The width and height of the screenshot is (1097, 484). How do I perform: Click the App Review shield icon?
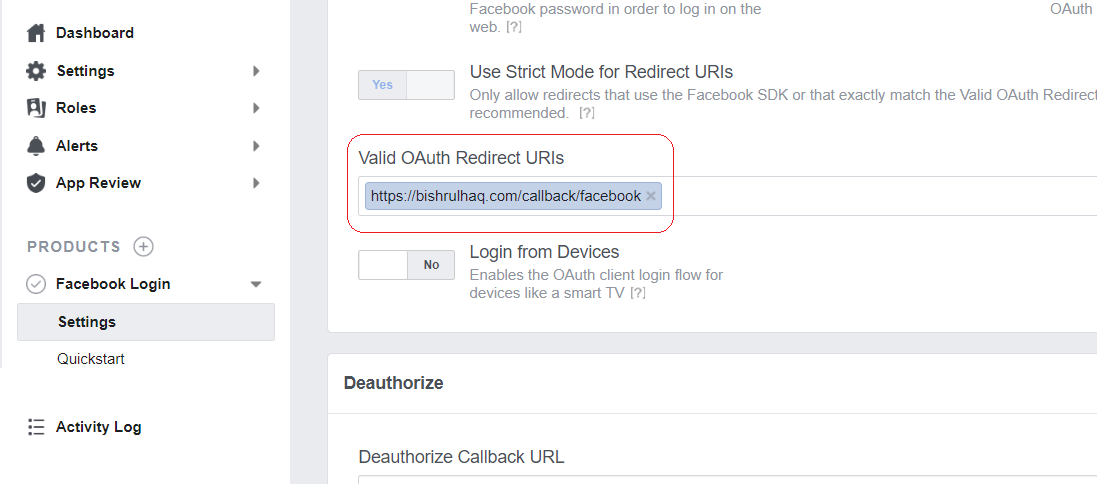36,183
